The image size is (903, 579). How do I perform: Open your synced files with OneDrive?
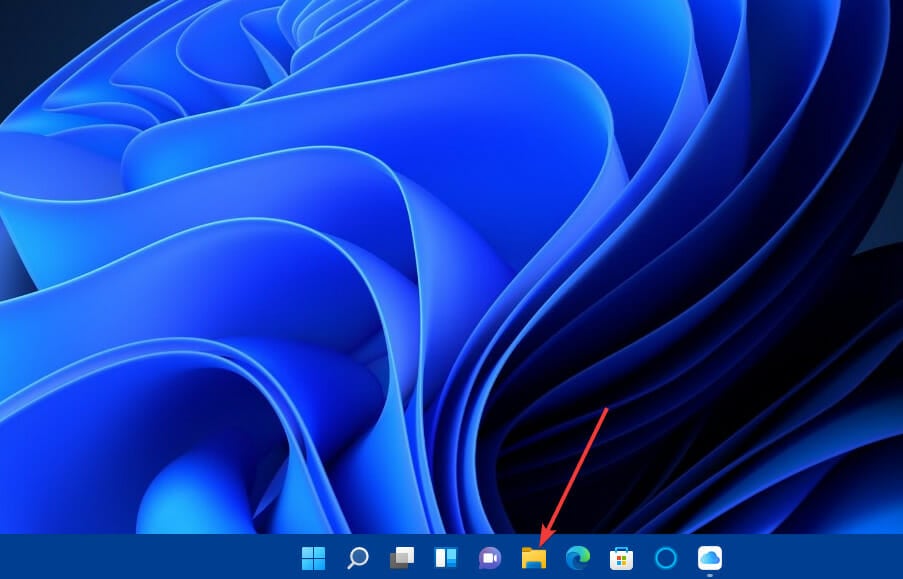coord(708,557)
